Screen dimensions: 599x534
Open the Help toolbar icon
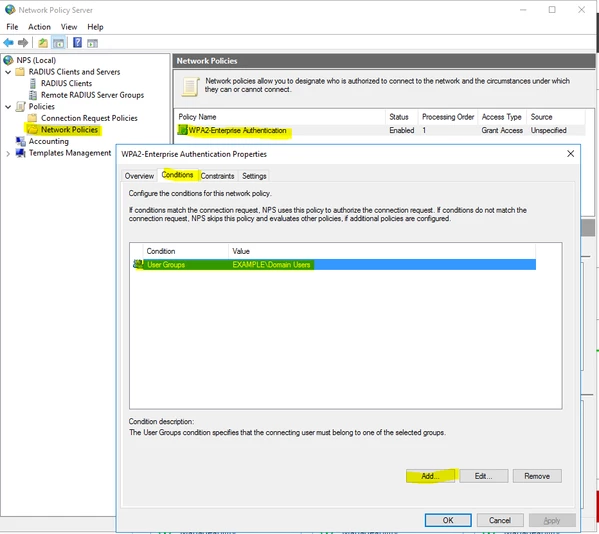[77, 42]
